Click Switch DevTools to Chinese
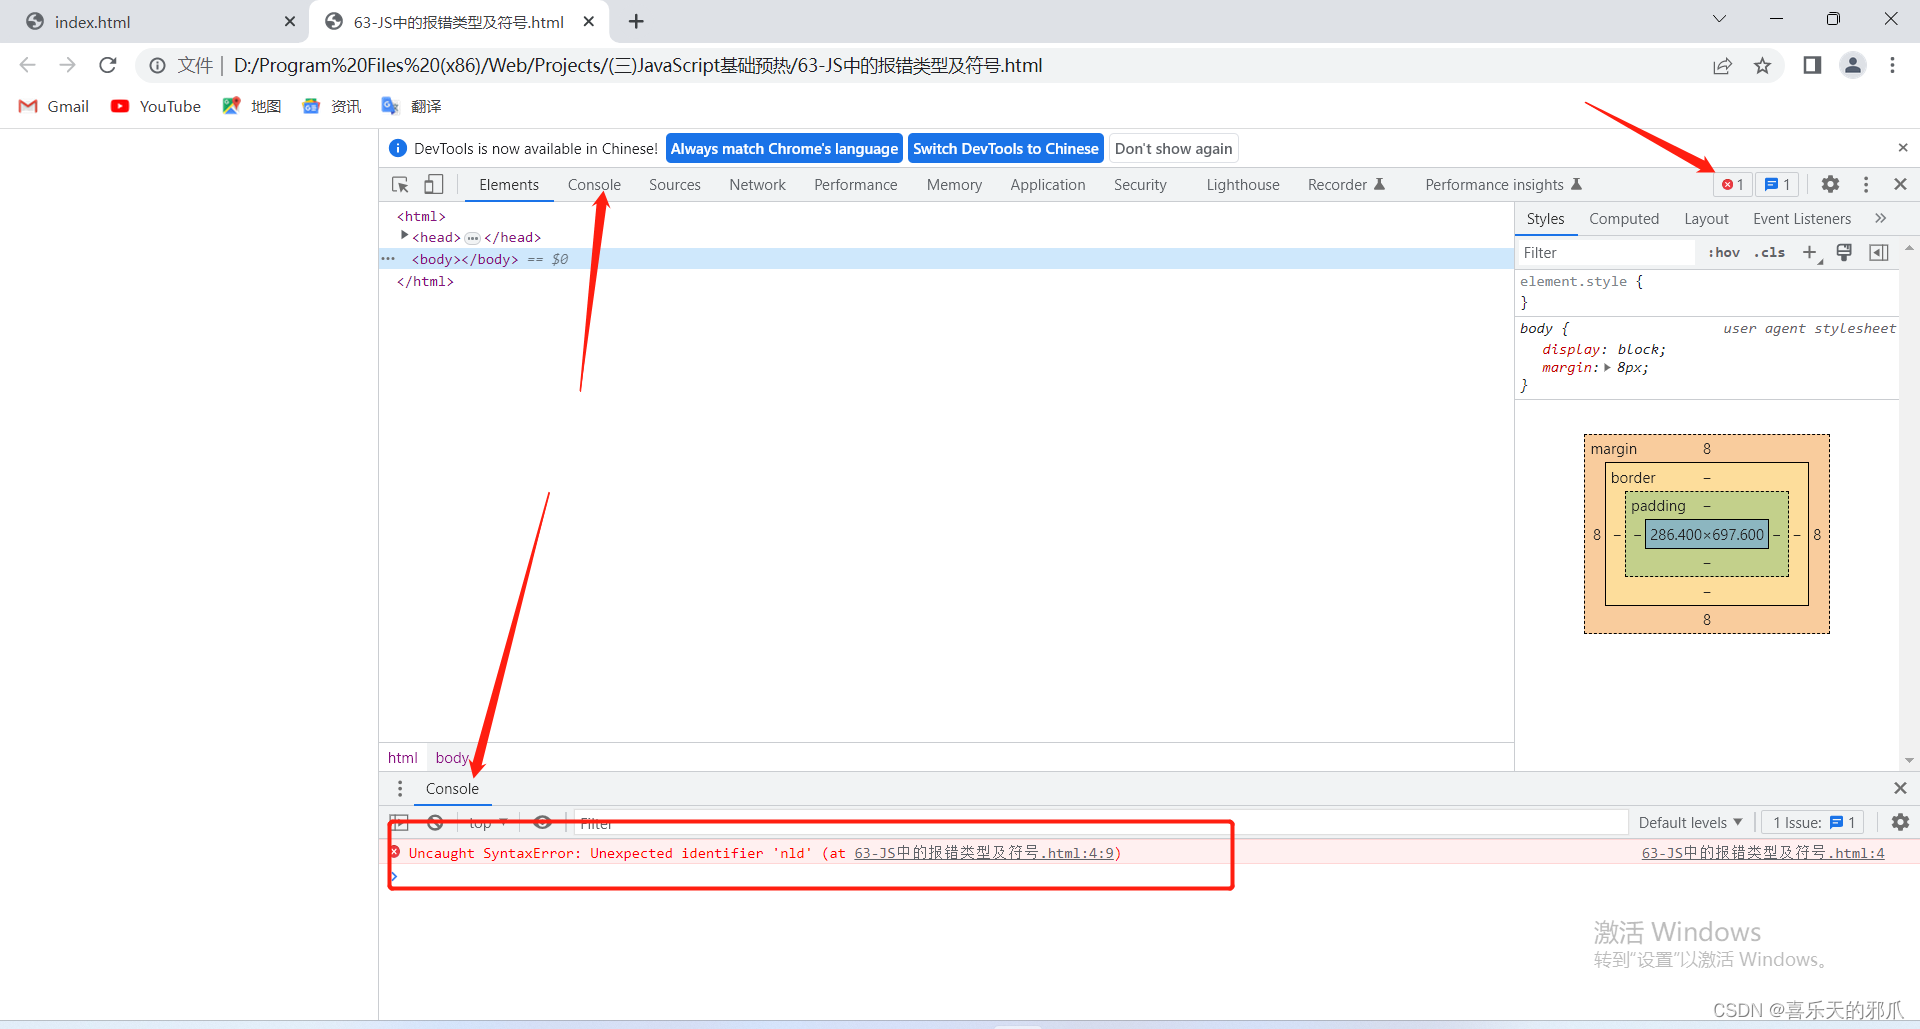 pyautogui.click(x=1006, y=148)
